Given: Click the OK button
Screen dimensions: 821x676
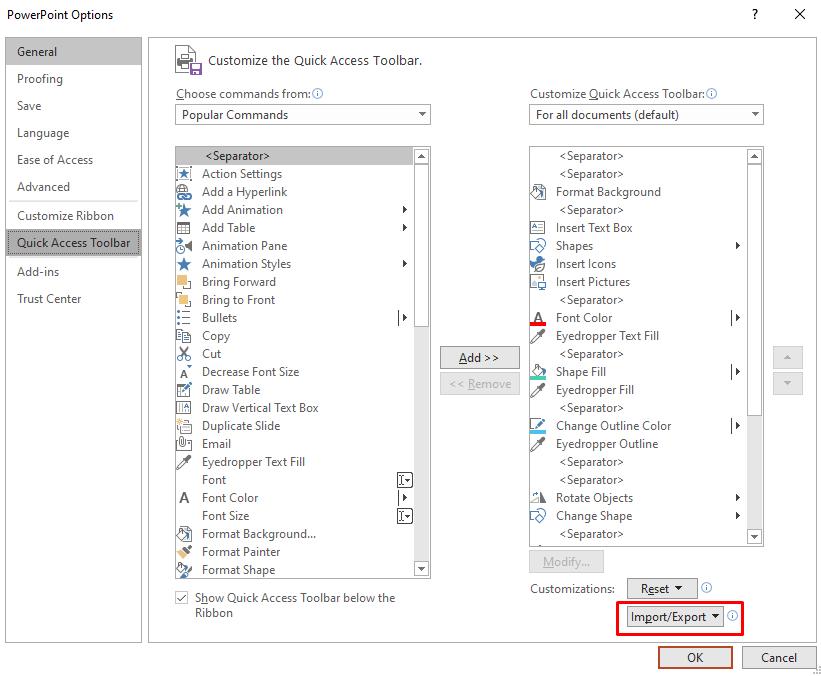Looking at the screenshot, I should 695,658.
